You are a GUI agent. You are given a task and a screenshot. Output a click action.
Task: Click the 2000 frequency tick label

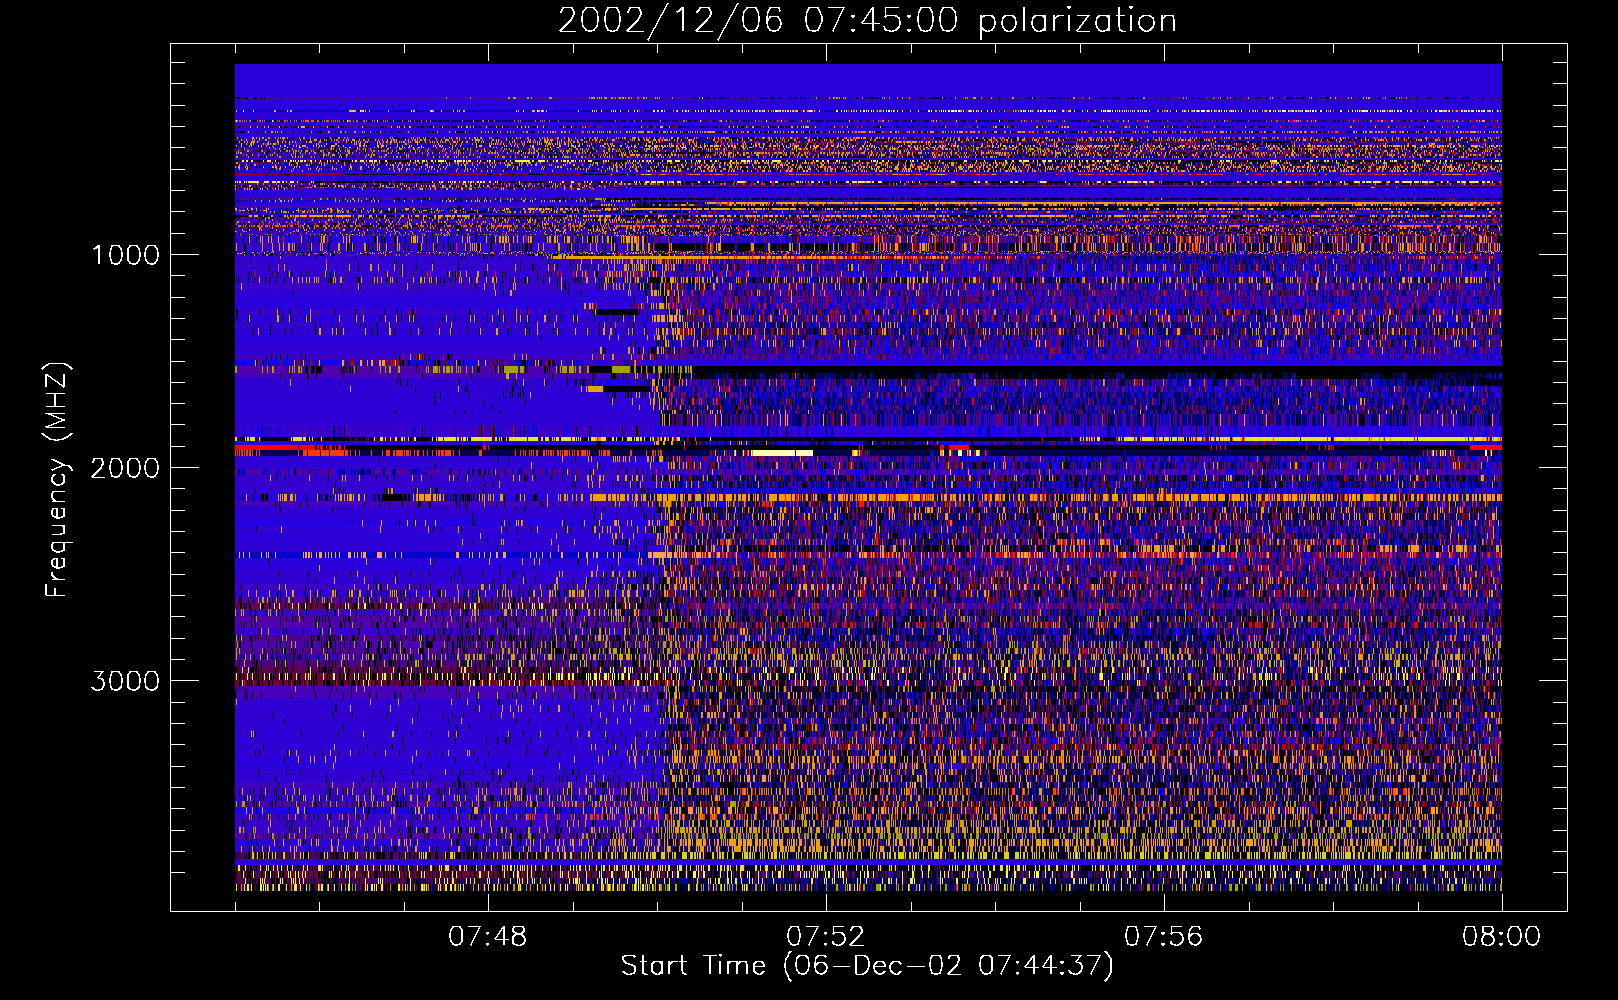point(126,468)
